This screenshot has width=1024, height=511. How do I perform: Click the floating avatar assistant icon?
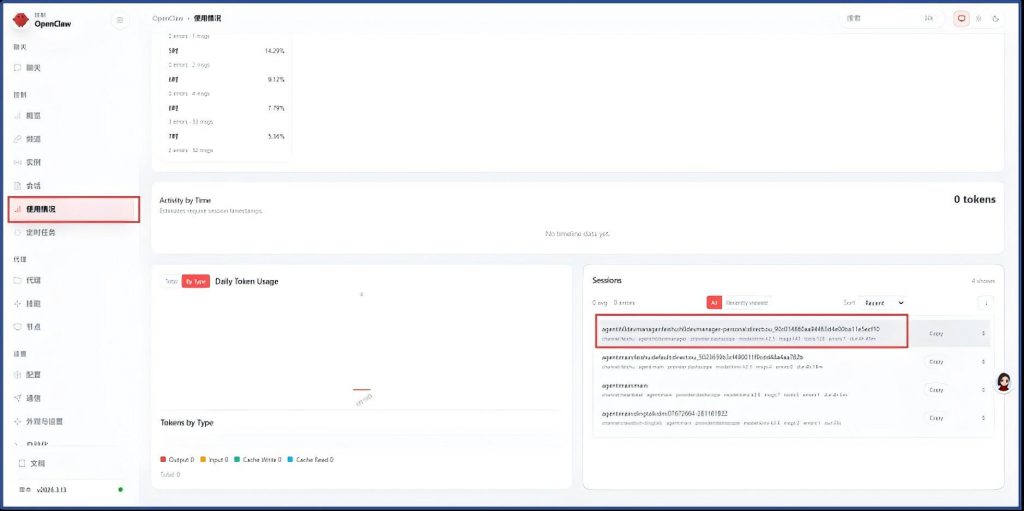[1003, 382]
